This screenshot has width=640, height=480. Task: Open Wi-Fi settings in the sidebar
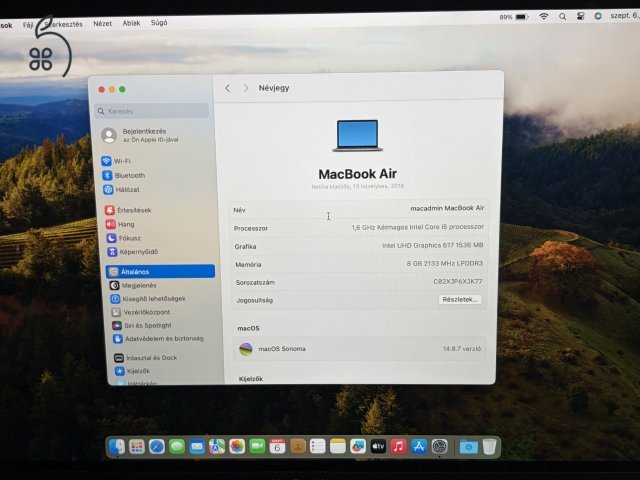(x=116, y=161)
